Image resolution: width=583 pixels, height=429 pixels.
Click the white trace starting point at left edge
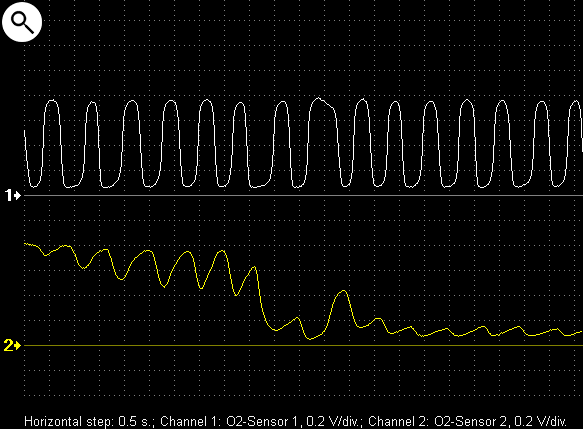click(x=25, y=132)
